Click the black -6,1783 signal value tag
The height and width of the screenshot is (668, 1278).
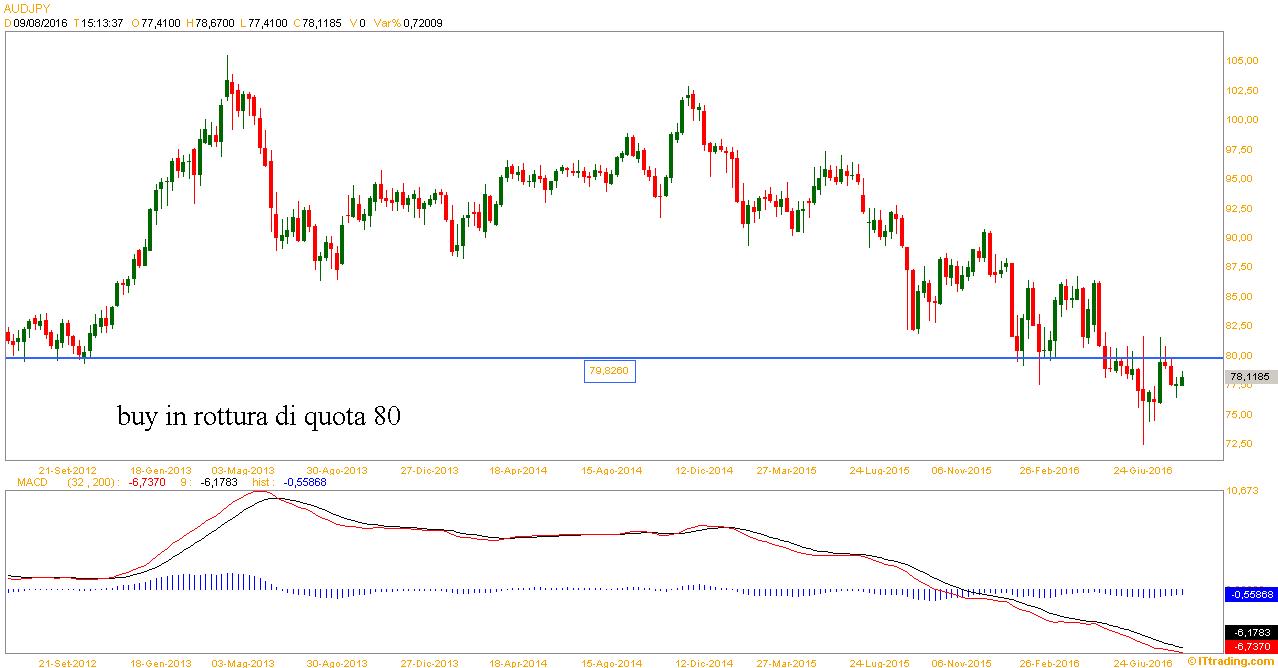(1251, 632)
